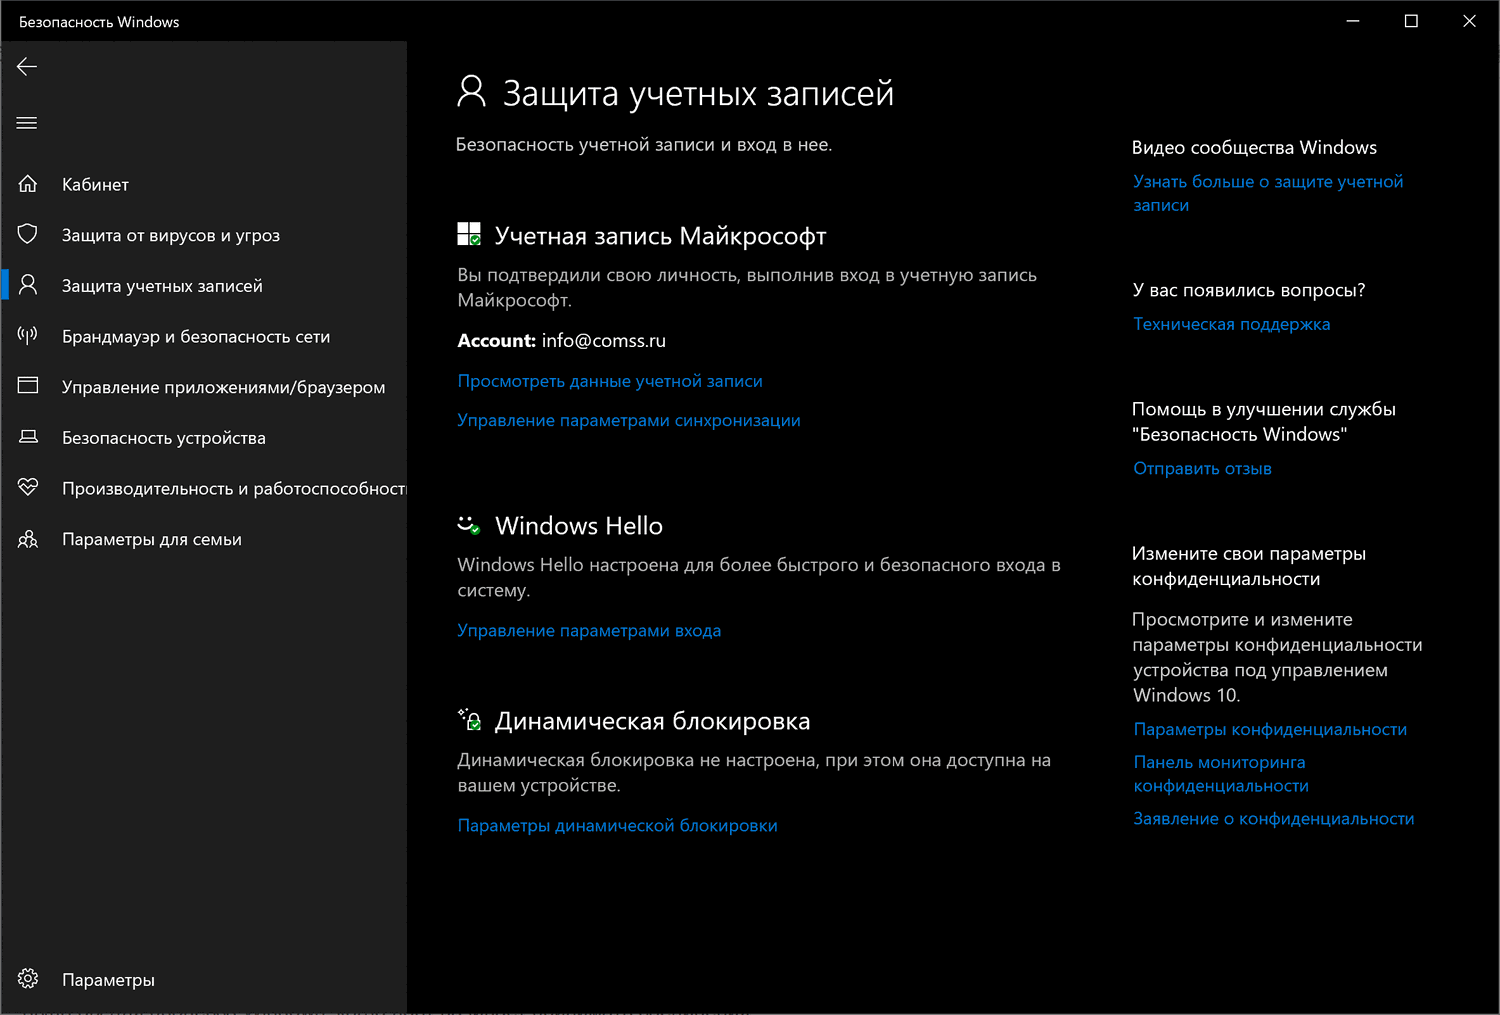The width and height of the screenshot is (1500, 1015).
Task: Click Отправить отзыв feedback link
Action: 1202,468
